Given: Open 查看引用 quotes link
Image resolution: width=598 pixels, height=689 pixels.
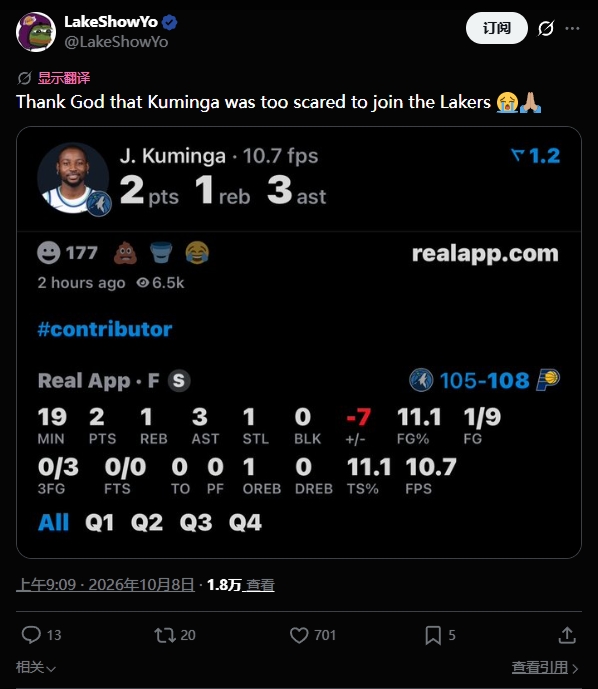Looking at the screenshot, I should tap(545, 667).
